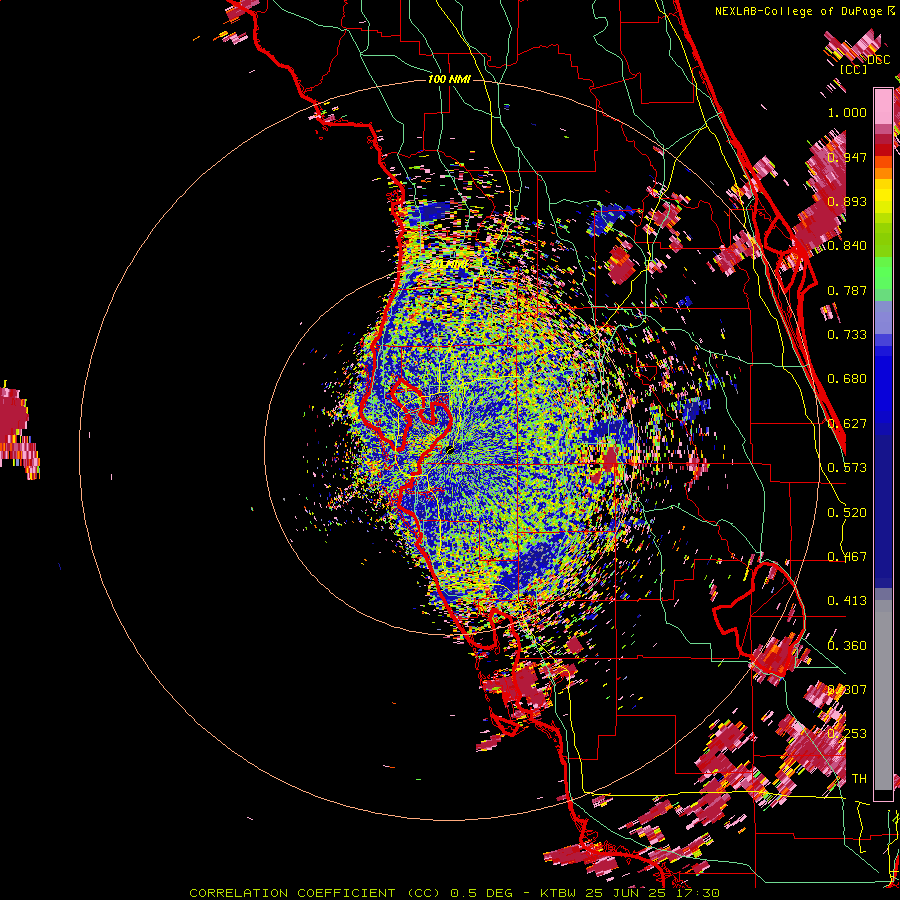Click the 0.413 scale value

pos(847,601)
